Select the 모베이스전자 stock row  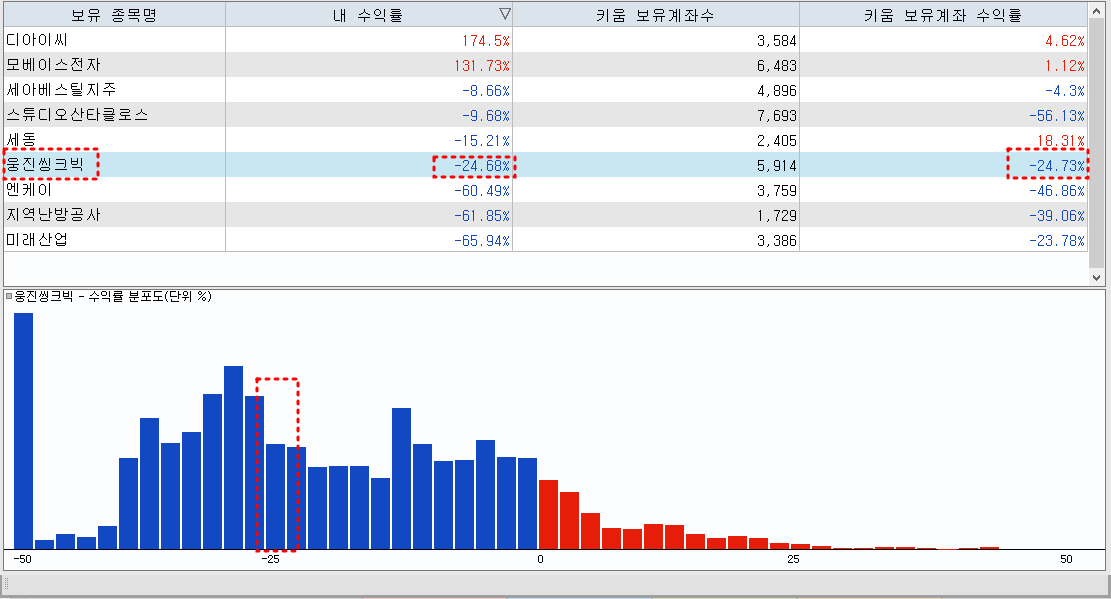546,65
